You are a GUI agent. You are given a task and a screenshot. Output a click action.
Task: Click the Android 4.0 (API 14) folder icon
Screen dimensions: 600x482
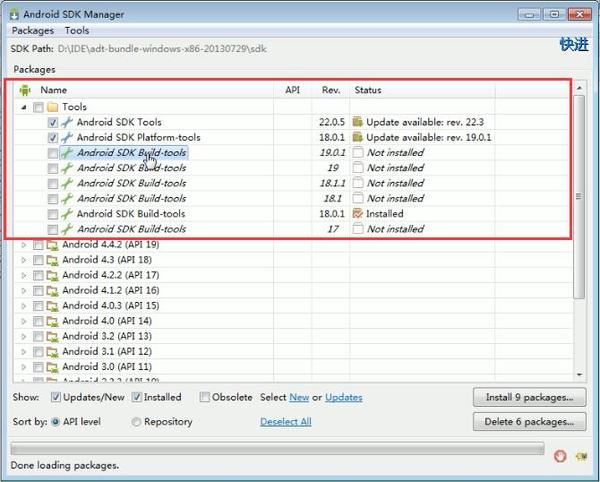pos(52,322)
